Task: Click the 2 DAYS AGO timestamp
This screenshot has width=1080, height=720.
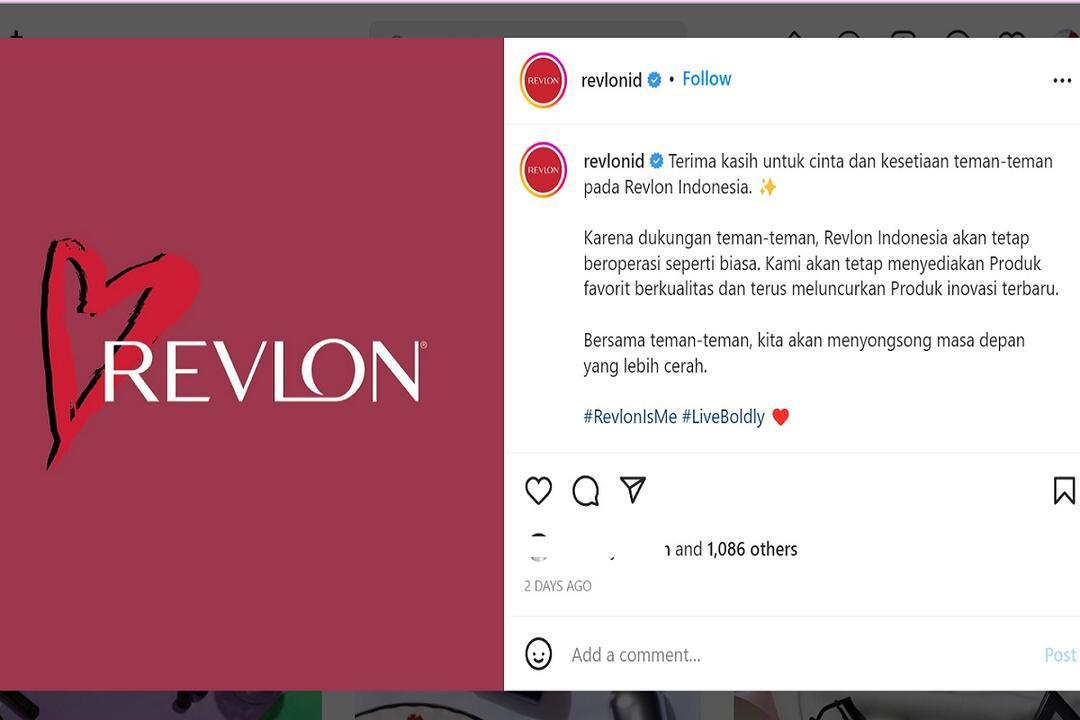Action: pyautogui.click(x=557, y=586)
